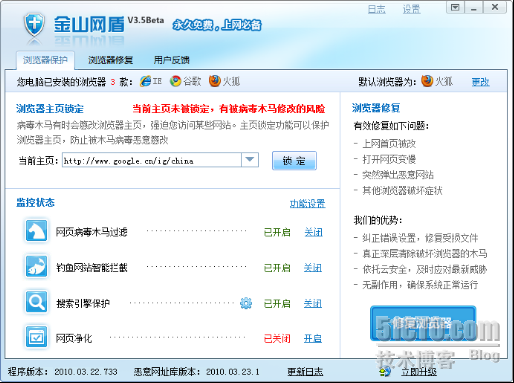Click the 打开网页变慢 list item

389,159
